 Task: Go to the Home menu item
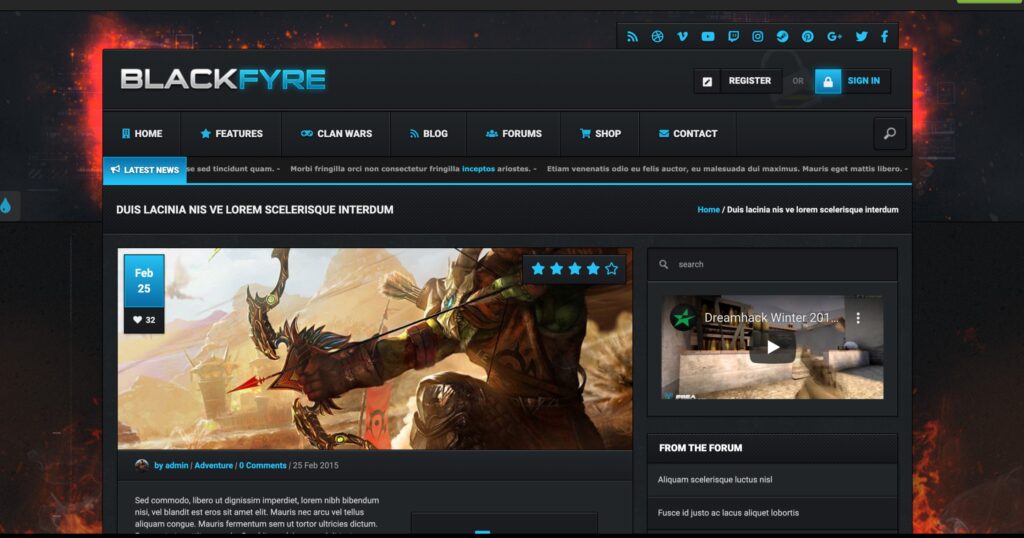pyautogui.click(x=142, y=133)
